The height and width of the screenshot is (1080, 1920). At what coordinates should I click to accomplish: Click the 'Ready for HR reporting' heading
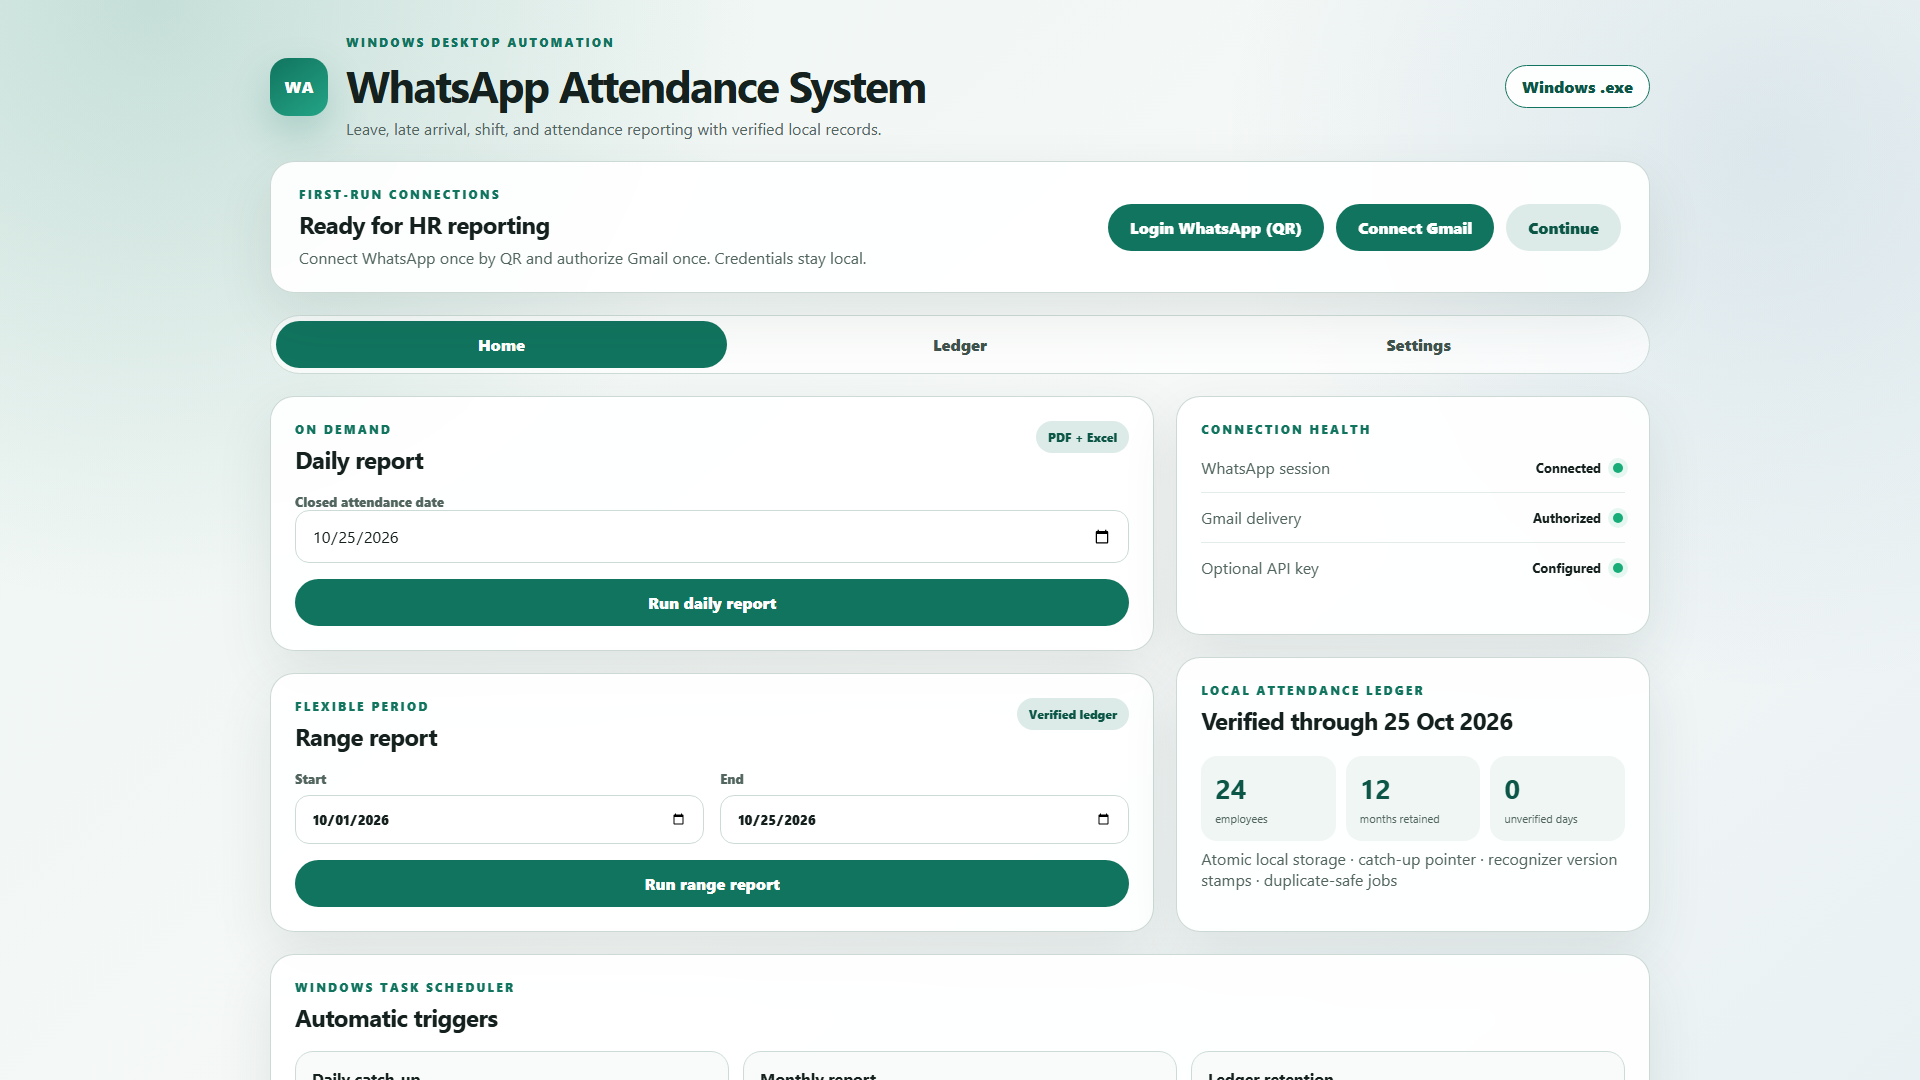(424, 226)
